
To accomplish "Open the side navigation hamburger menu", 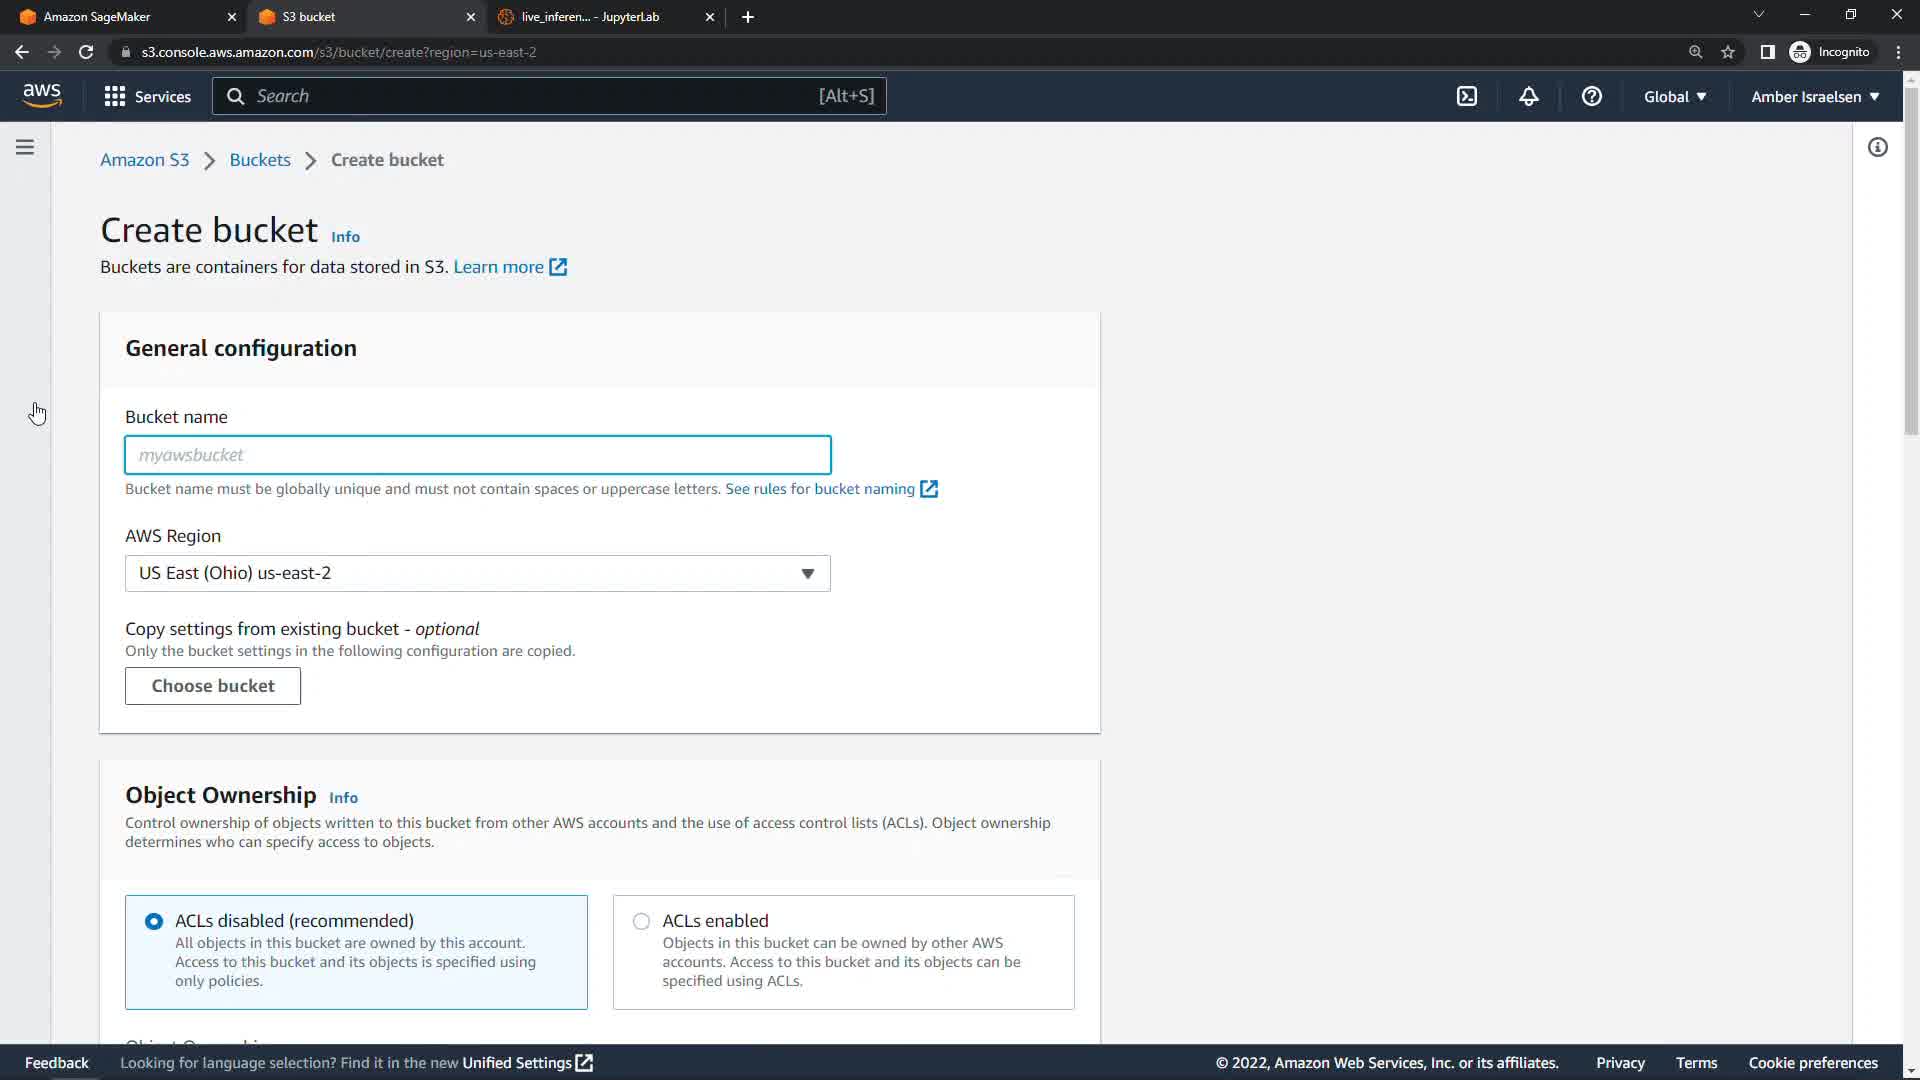I will (x=25, y=147).
